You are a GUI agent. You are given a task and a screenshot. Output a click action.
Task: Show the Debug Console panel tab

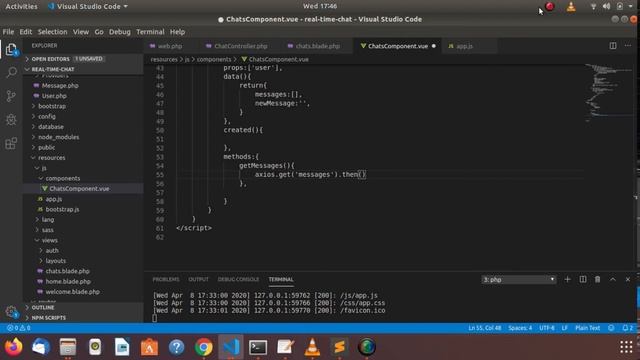click(238, 280)
